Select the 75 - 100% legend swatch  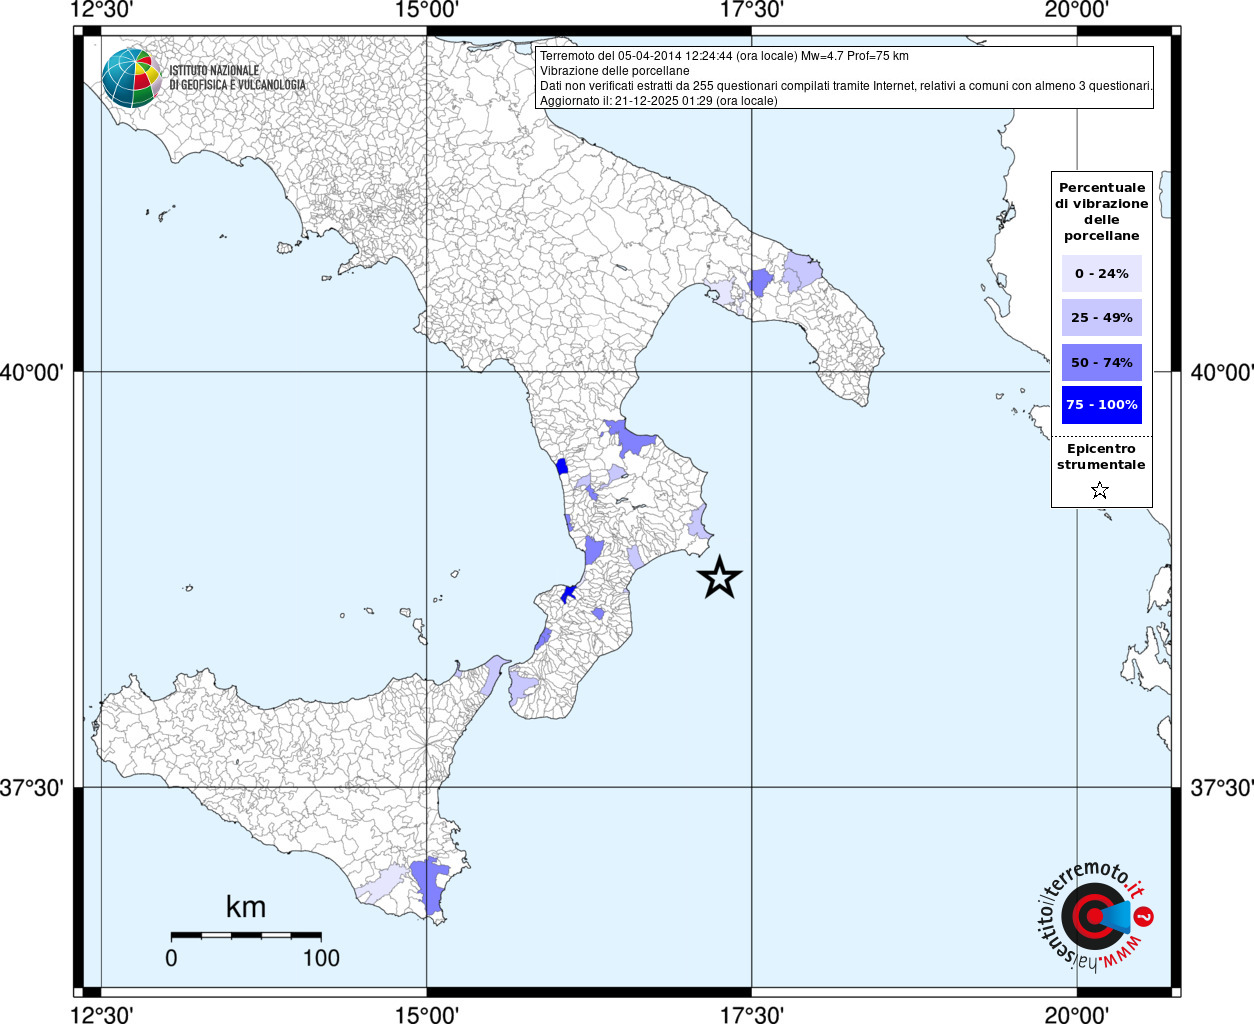point(1101,405)
